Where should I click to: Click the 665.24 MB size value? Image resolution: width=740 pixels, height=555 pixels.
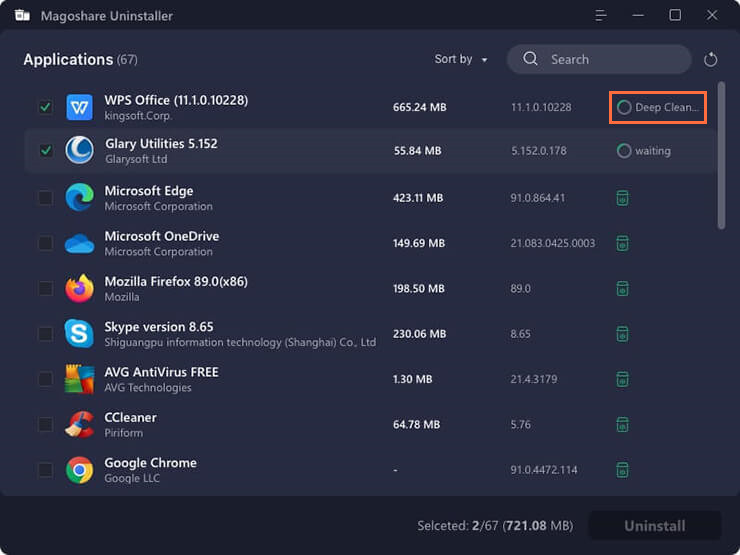click(x=420, y=107)
